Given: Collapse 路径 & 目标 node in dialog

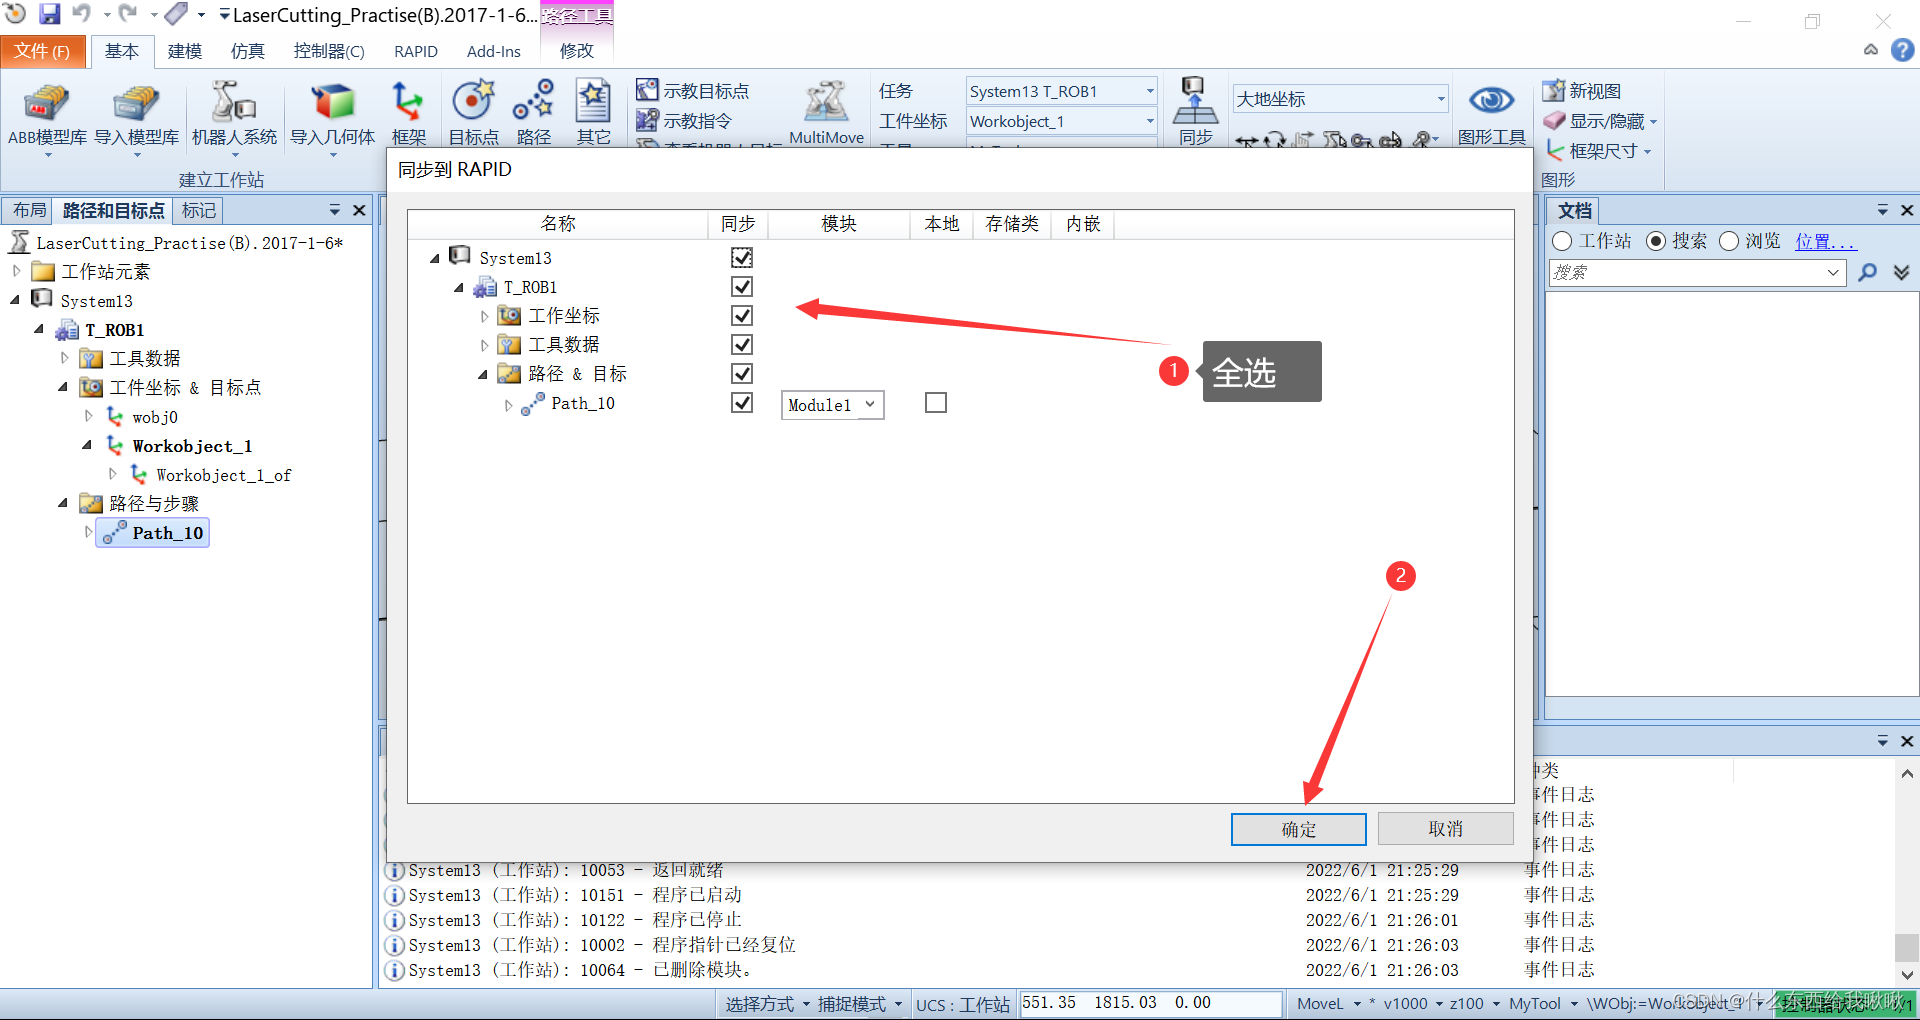Looking at the screenshot, I should coord(484,374).
